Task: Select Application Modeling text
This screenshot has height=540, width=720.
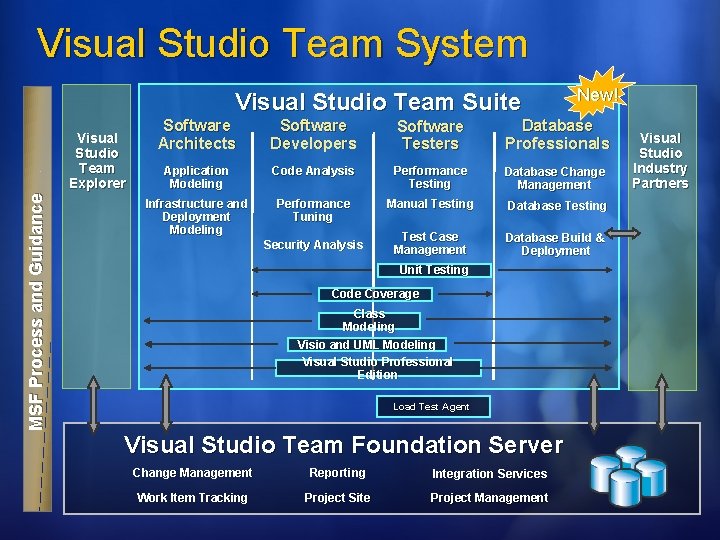Action: (196, 177)
